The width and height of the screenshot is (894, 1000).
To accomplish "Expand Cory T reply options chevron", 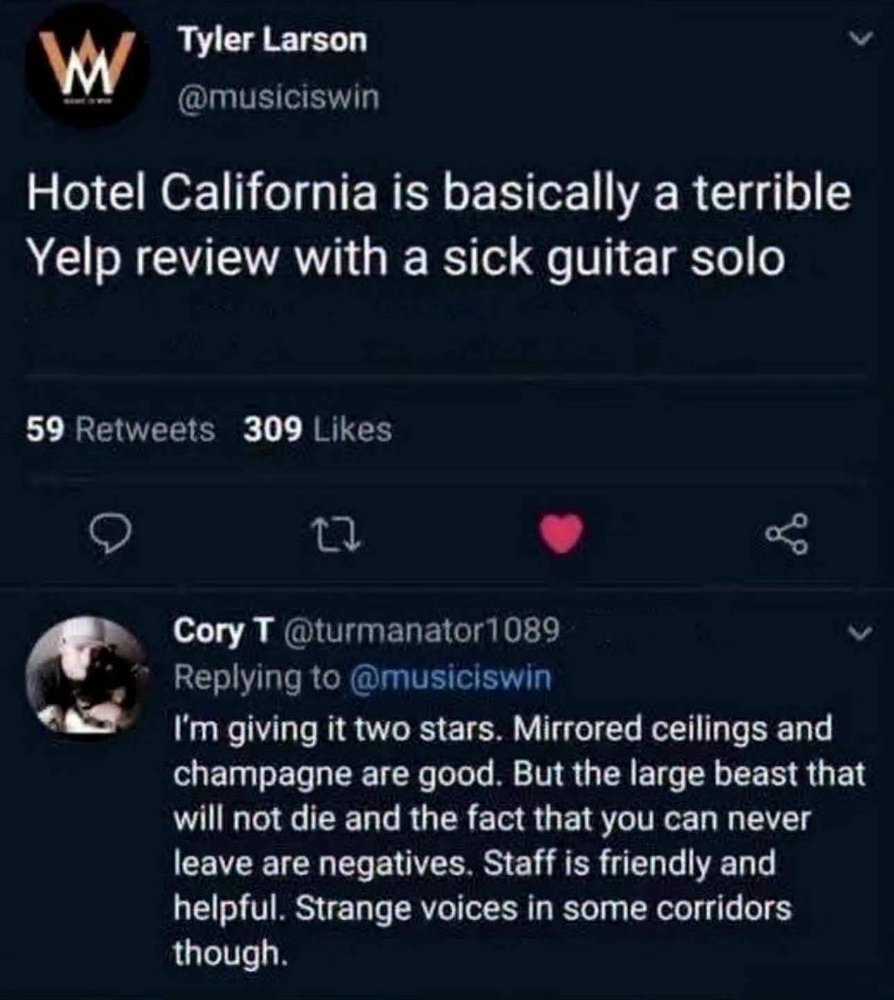I will click(x=859, y=633).
